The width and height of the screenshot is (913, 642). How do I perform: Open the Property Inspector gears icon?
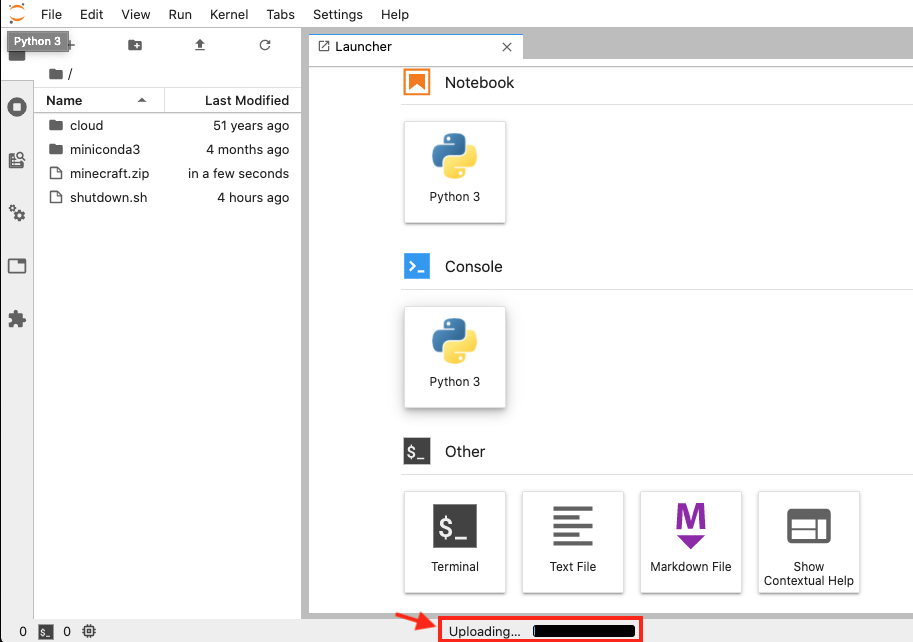pyautogui.click(x=17, y=213)
